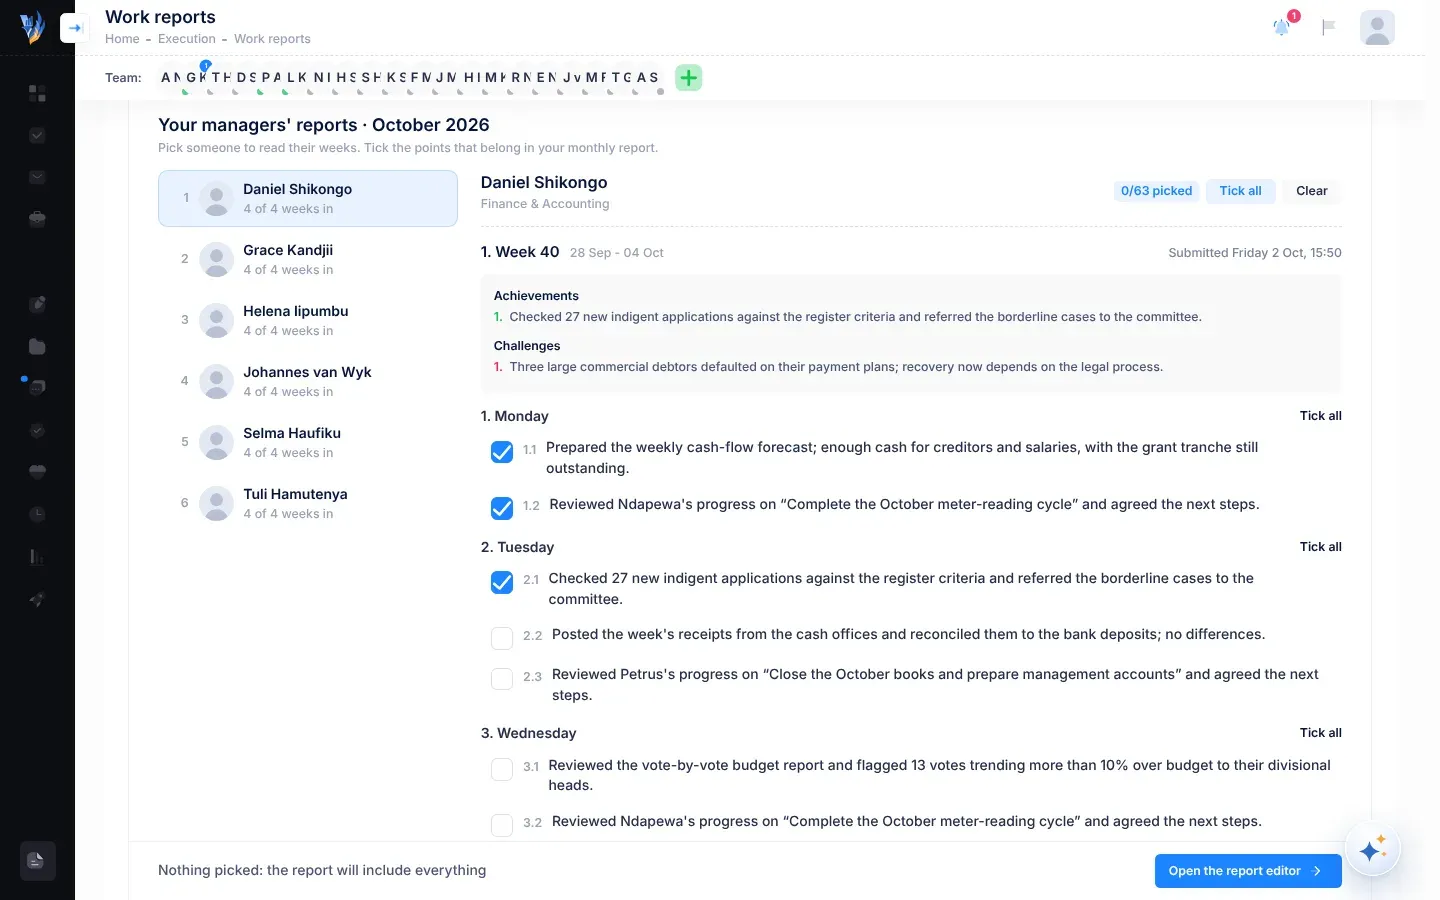Click the app logo
Image resolution: width=1440 pixels, height=900 pixels.
click(x=33, y=27)
